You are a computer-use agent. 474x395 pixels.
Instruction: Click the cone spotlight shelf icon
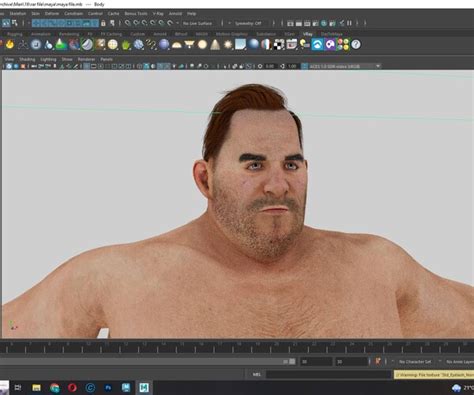point(215,44)
